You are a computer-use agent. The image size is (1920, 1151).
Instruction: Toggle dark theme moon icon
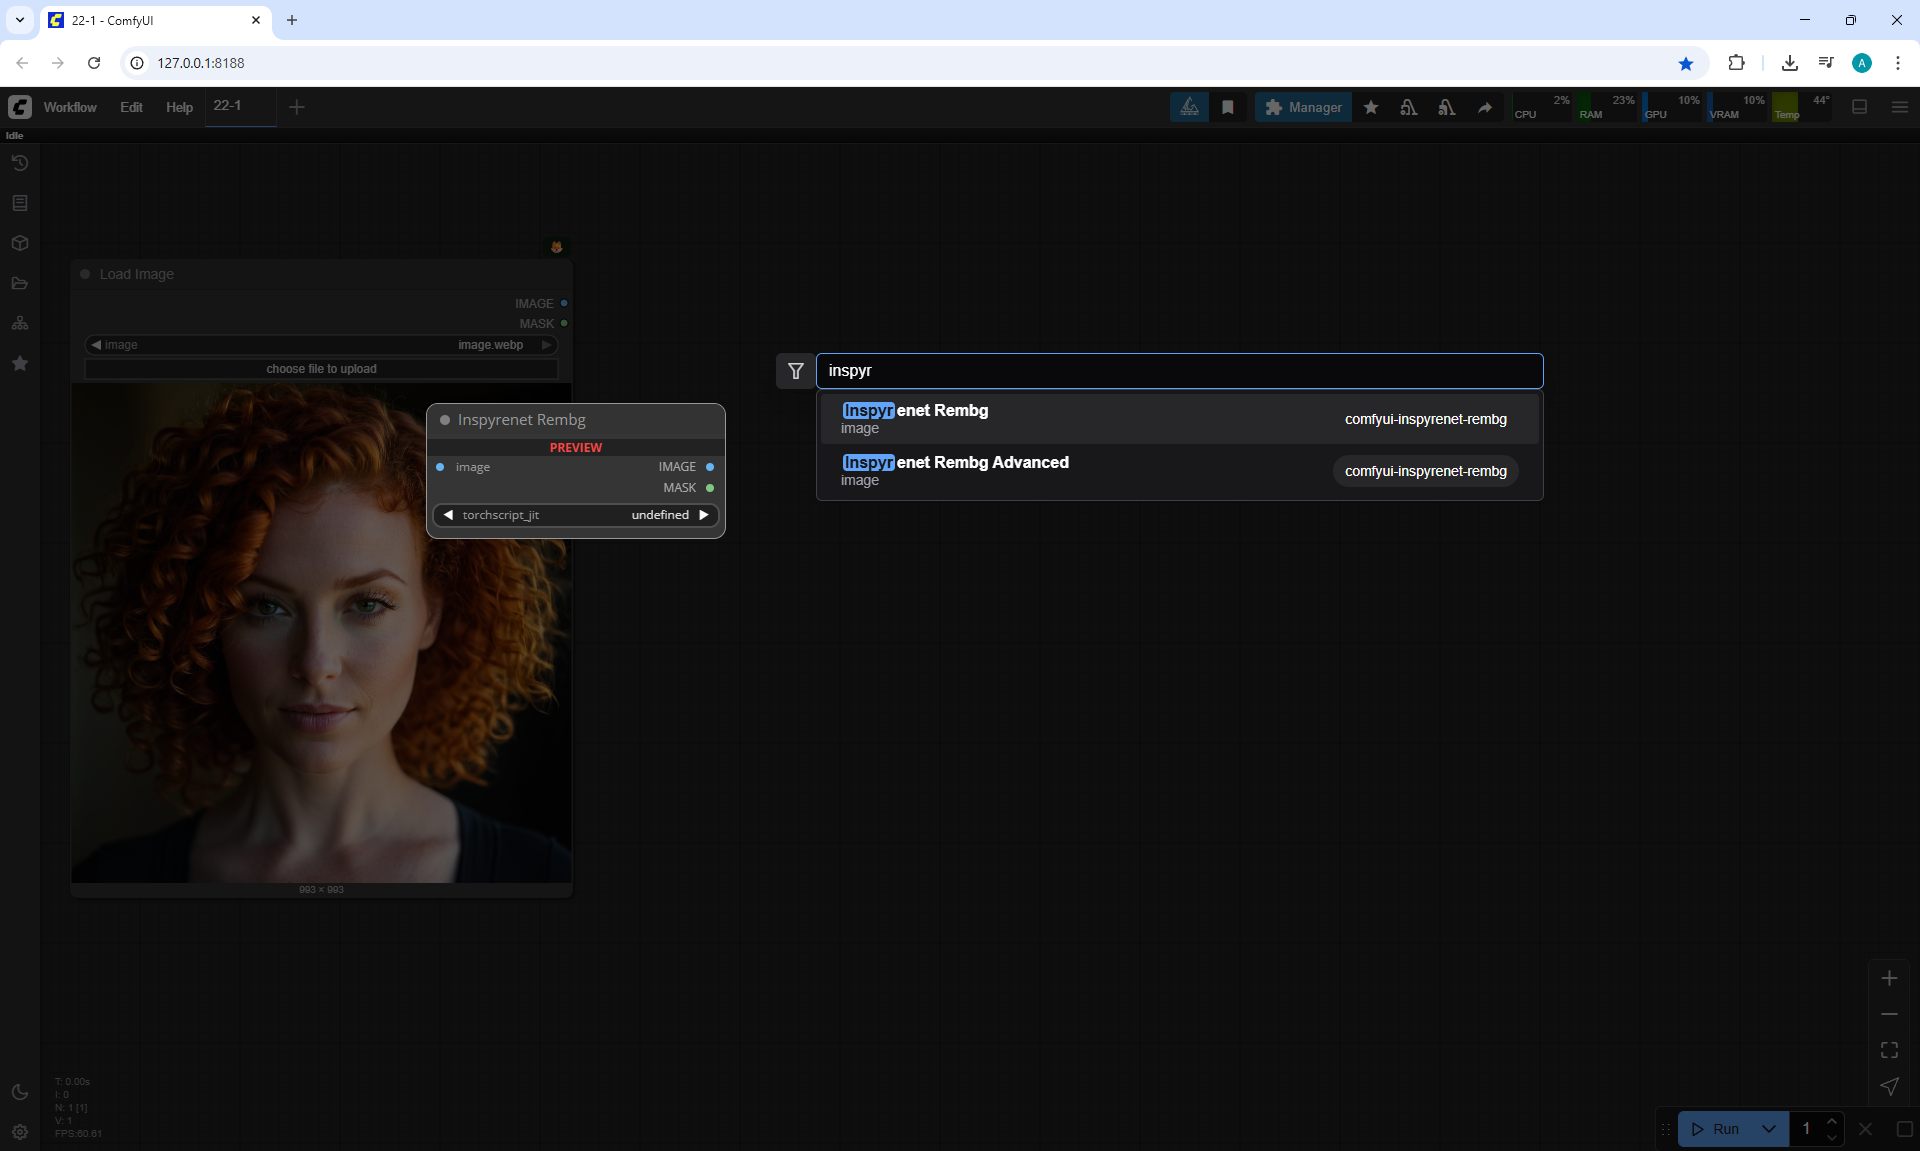click(20, 1092)
